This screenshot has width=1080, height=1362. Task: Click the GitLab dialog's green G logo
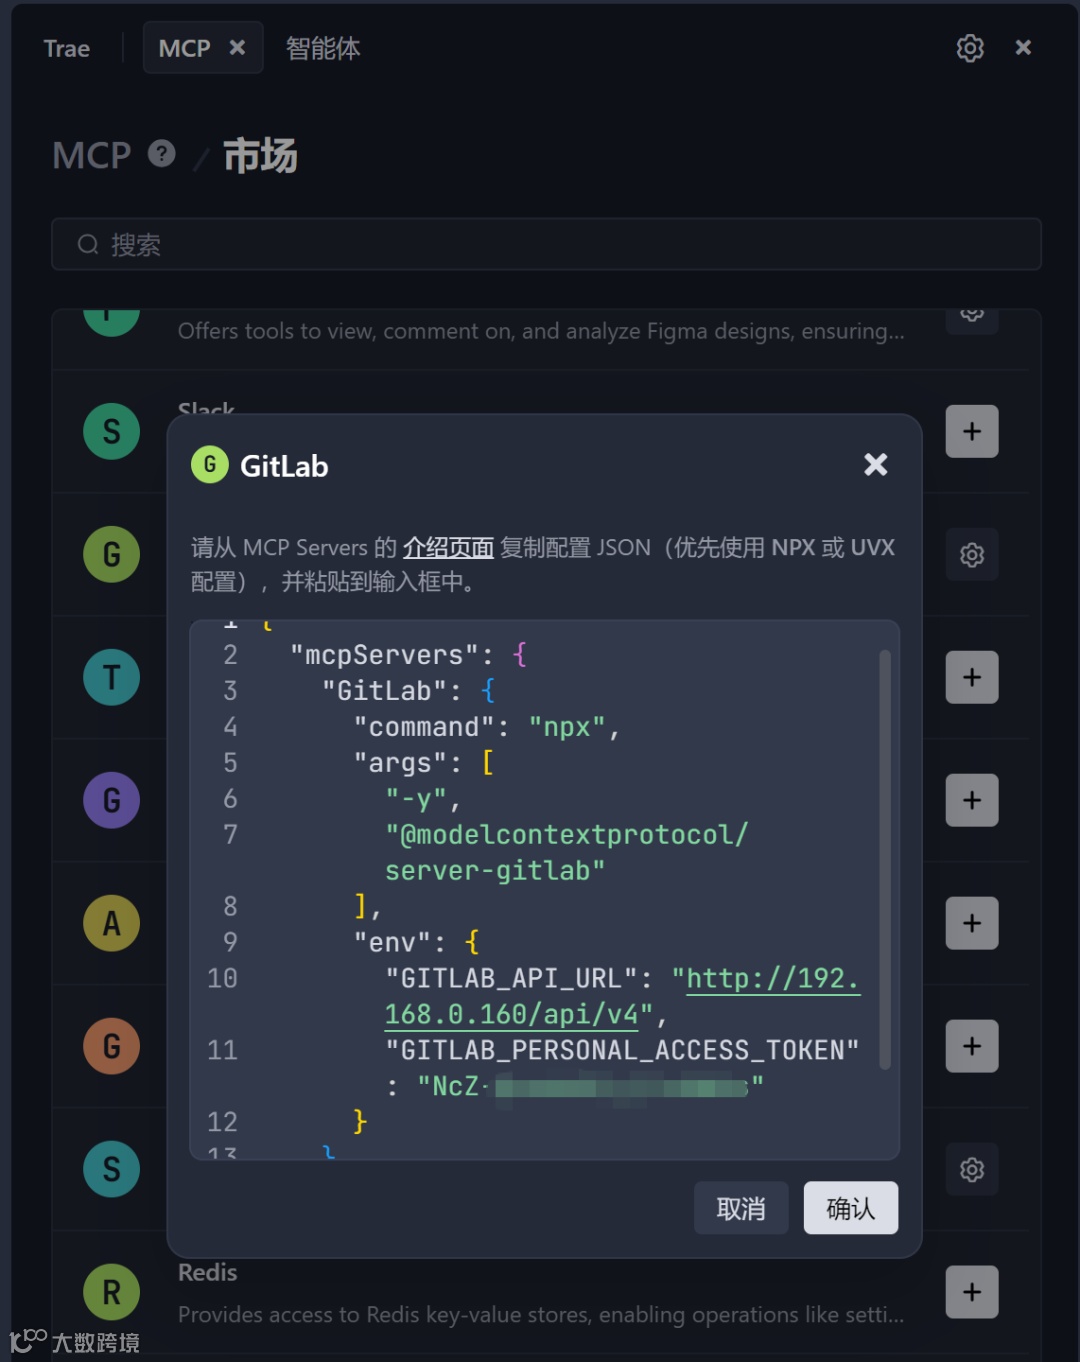point(210,465)
